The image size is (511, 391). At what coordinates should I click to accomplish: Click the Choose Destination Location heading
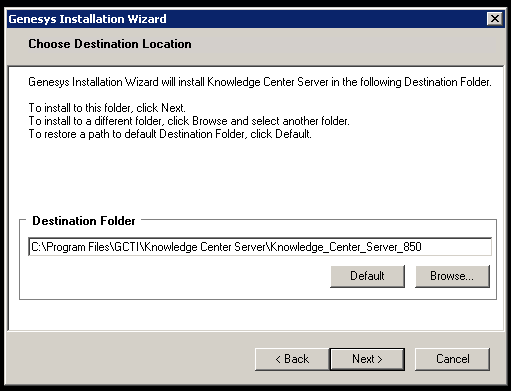[110, 44]
